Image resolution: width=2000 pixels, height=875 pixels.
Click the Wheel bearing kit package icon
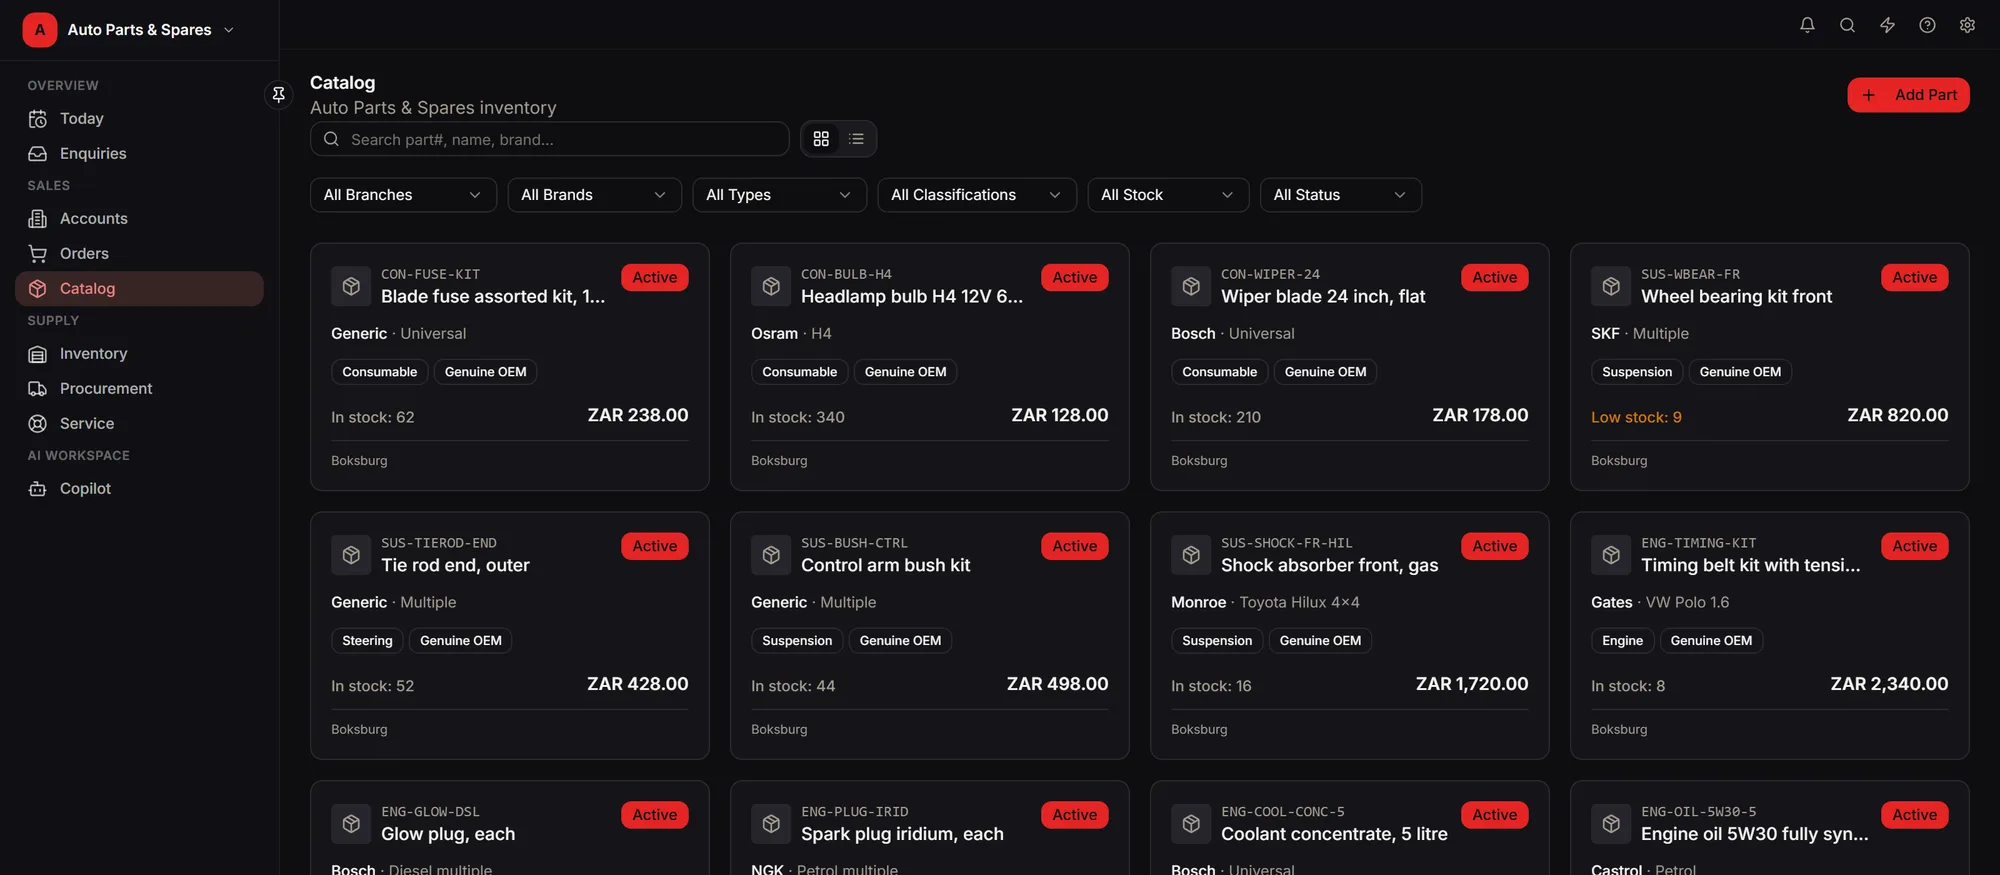click(x=1611, y=286)
